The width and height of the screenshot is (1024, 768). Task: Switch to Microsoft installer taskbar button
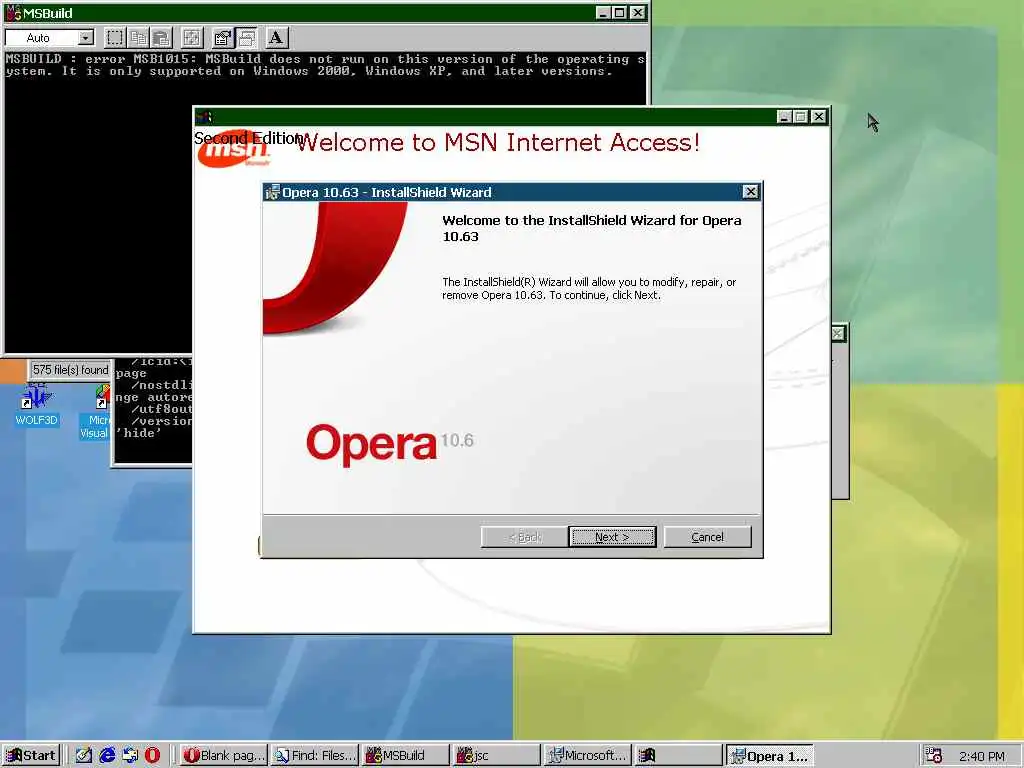586,756
